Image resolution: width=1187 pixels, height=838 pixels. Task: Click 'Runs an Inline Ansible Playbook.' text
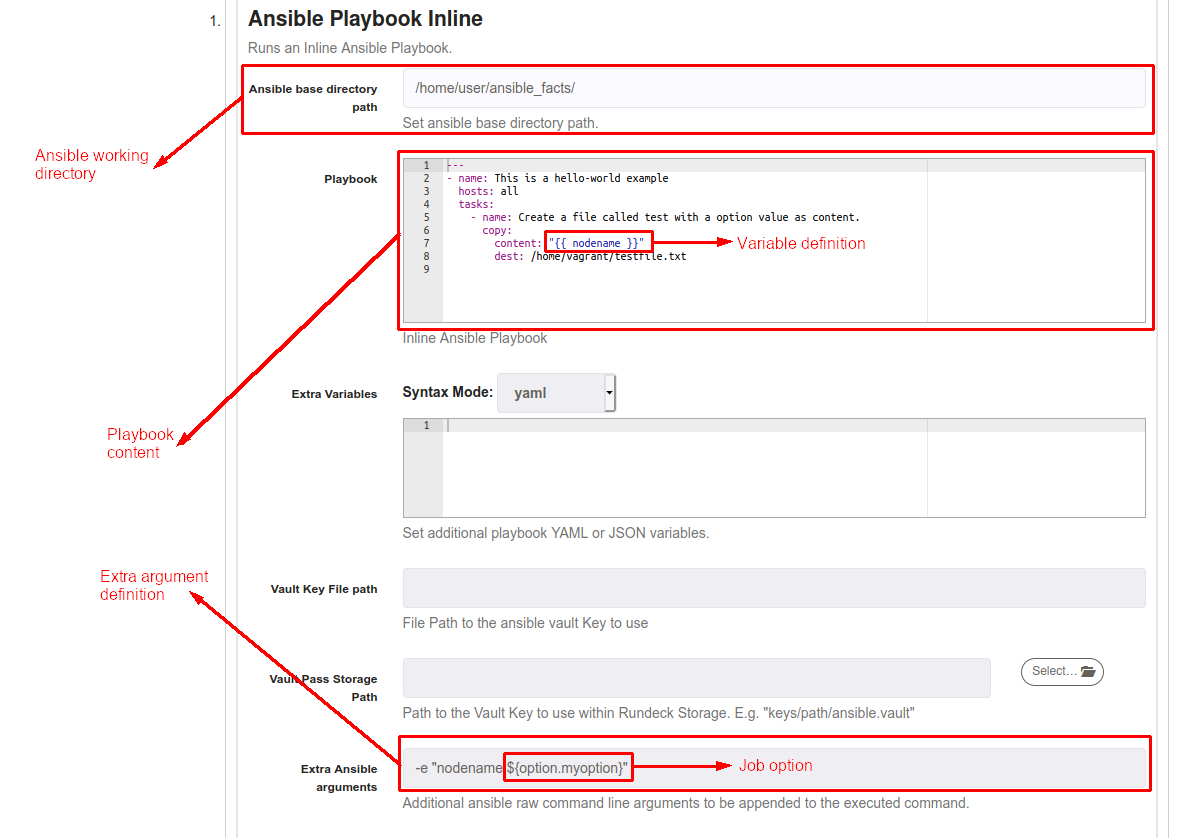point(350,48)
